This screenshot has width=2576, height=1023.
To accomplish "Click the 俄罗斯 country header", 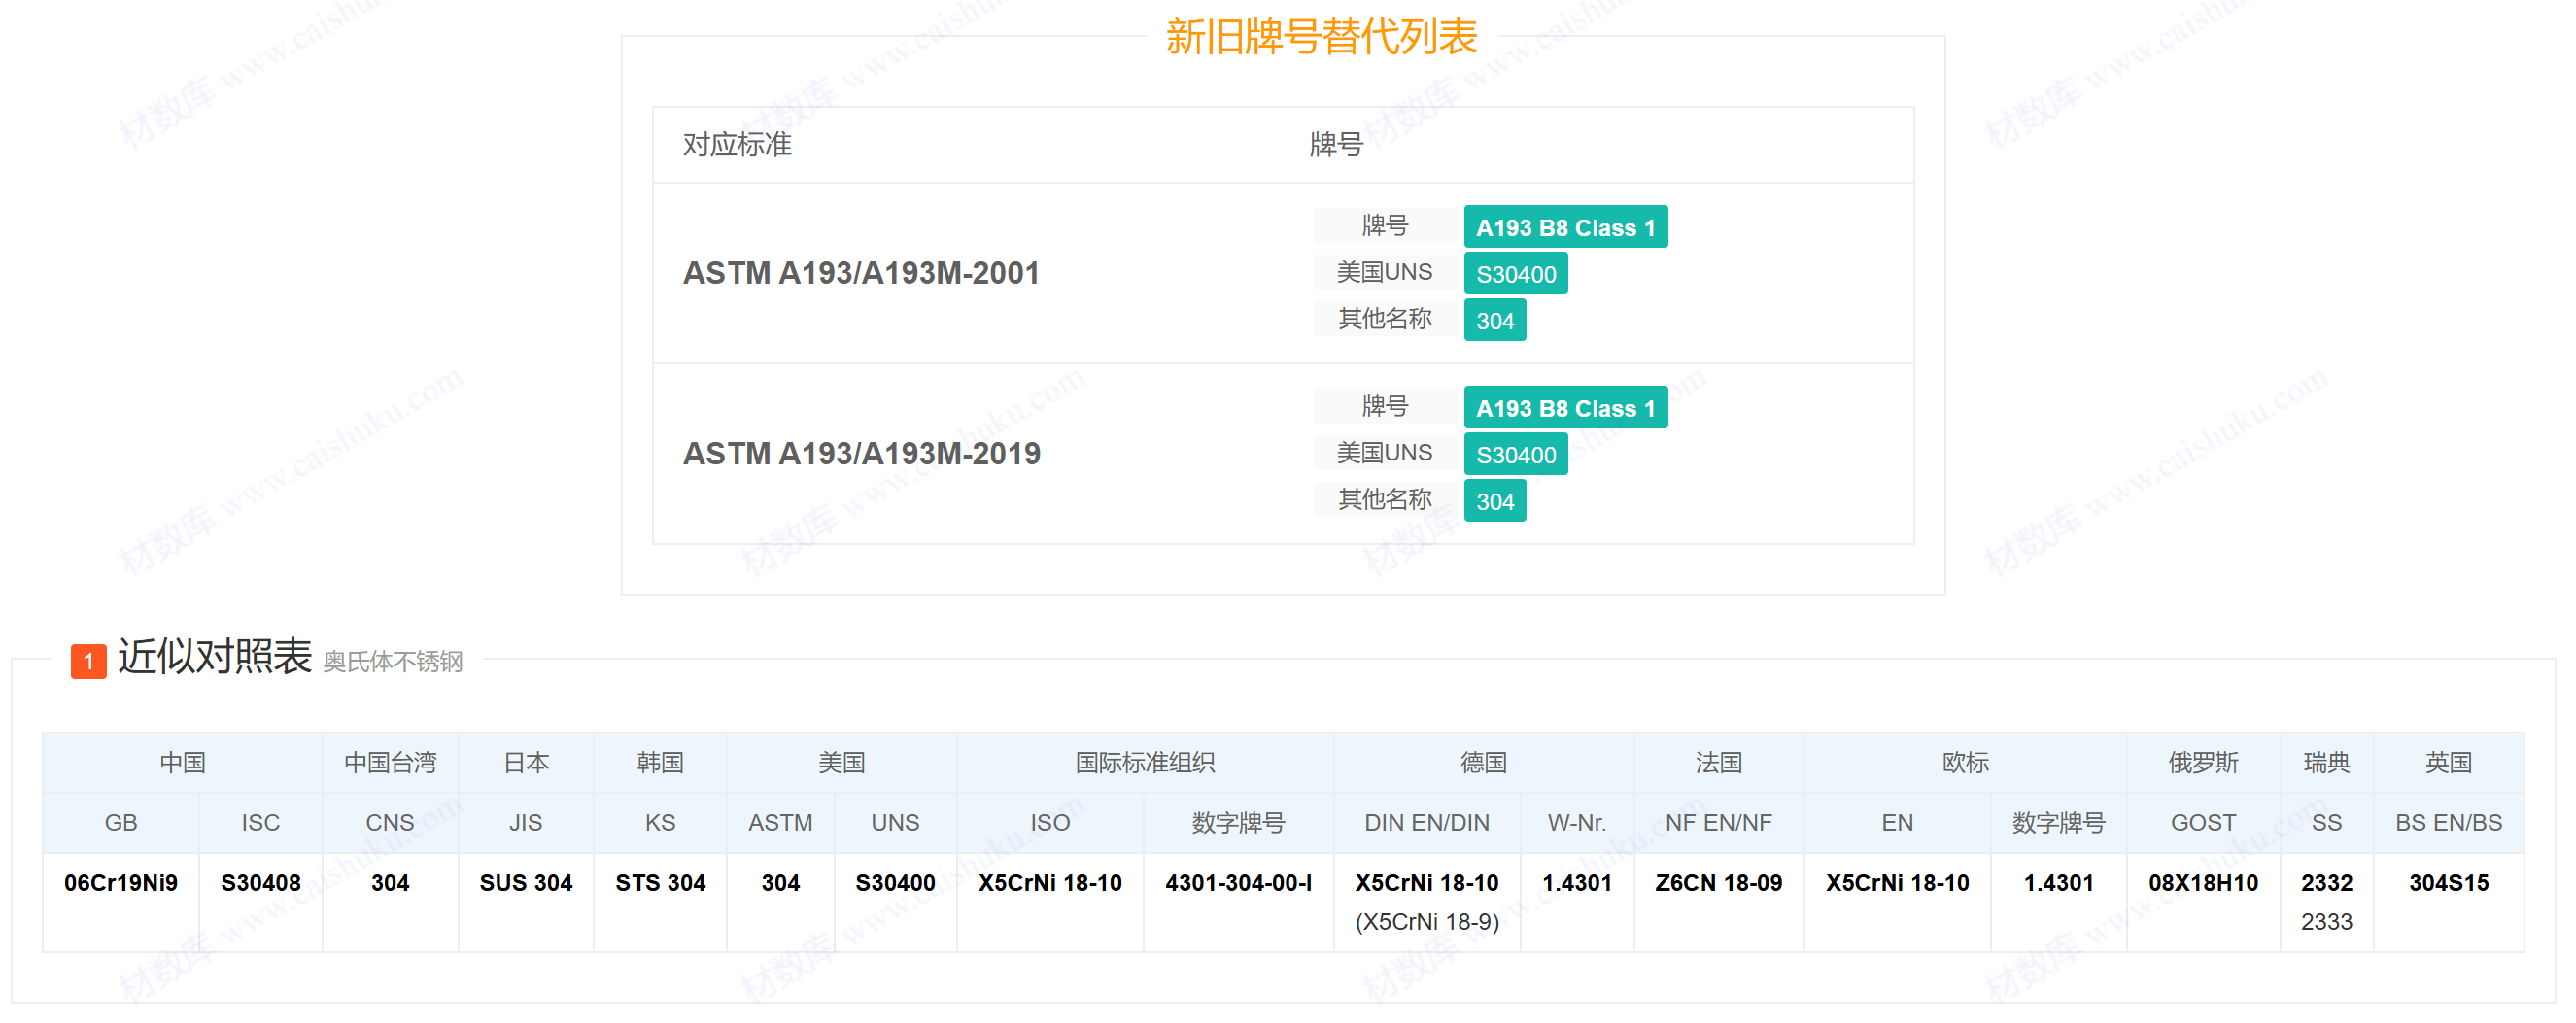I will (2203, 763).
